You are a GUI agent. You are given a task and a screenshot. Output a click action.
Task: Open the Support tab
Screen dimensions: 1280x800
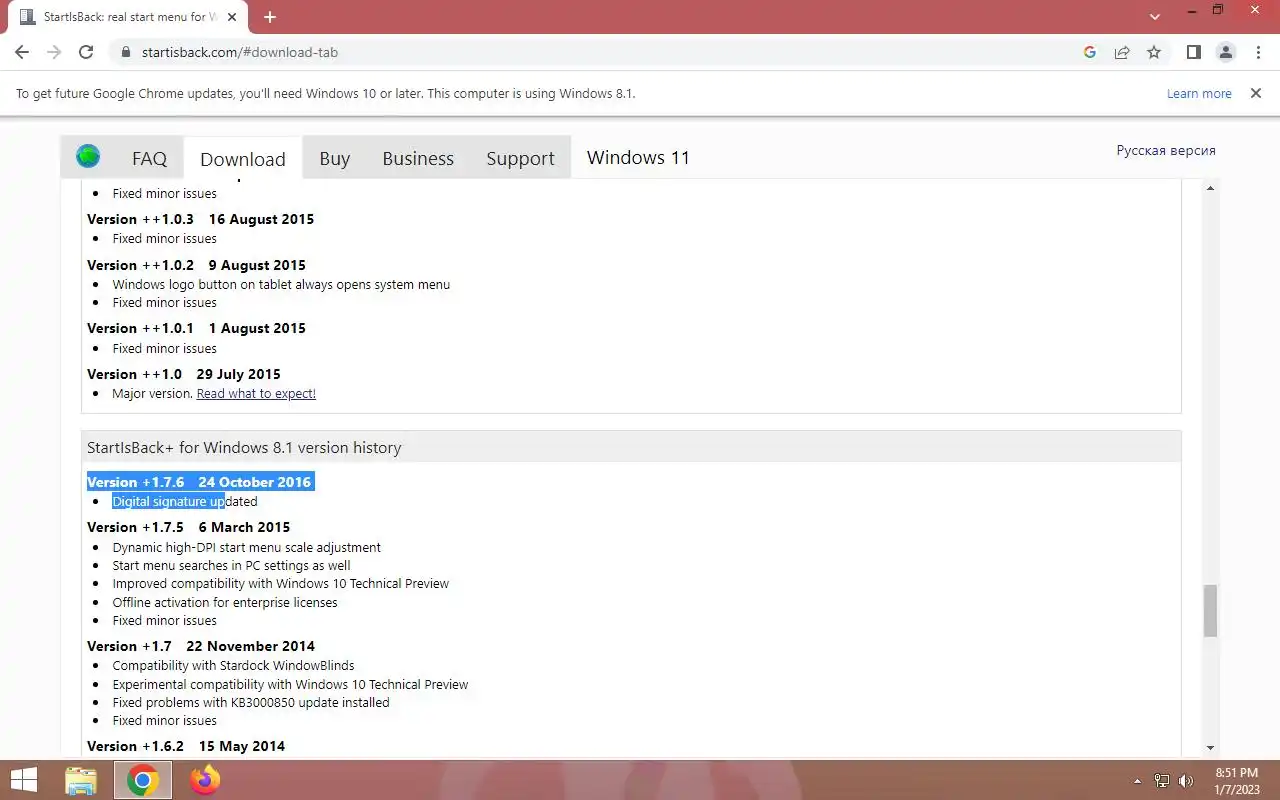pos(520,158)
